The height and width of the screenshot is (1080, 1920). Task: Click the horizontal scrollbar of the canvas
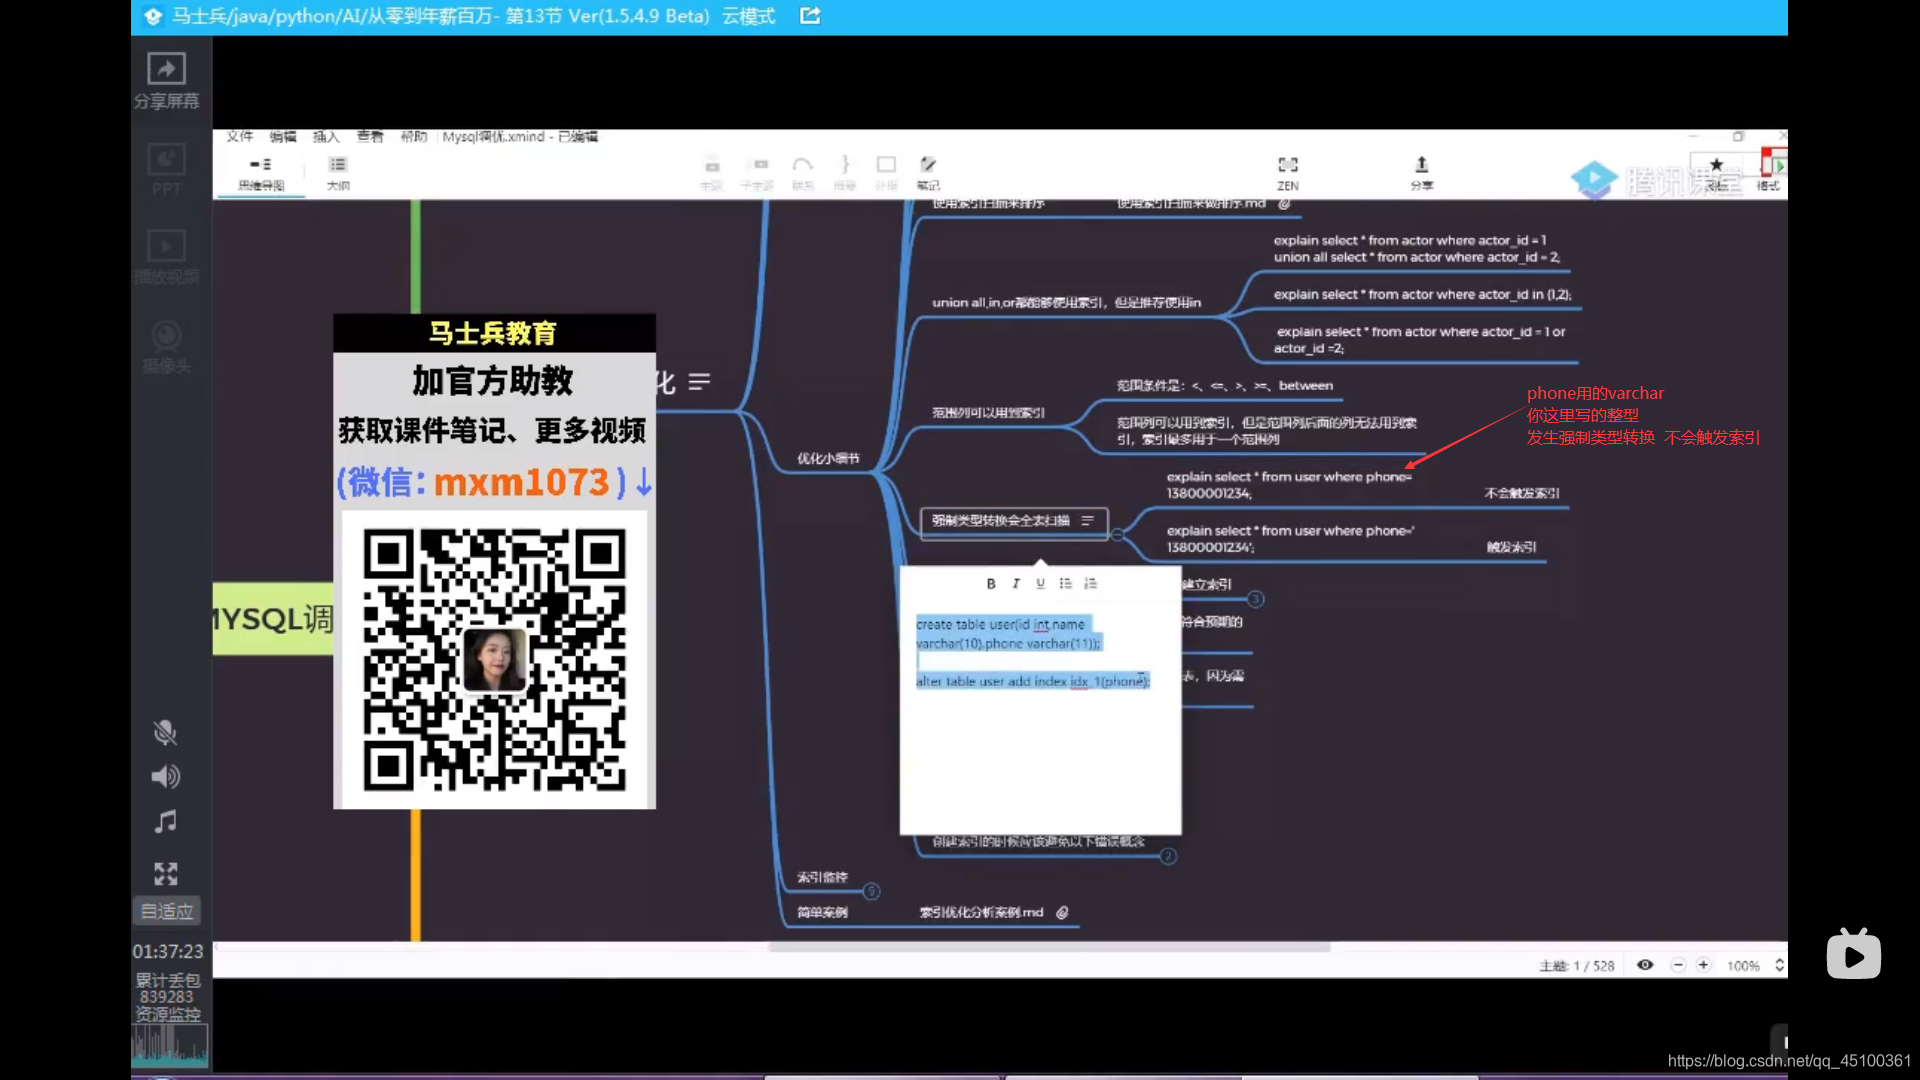1048,947
